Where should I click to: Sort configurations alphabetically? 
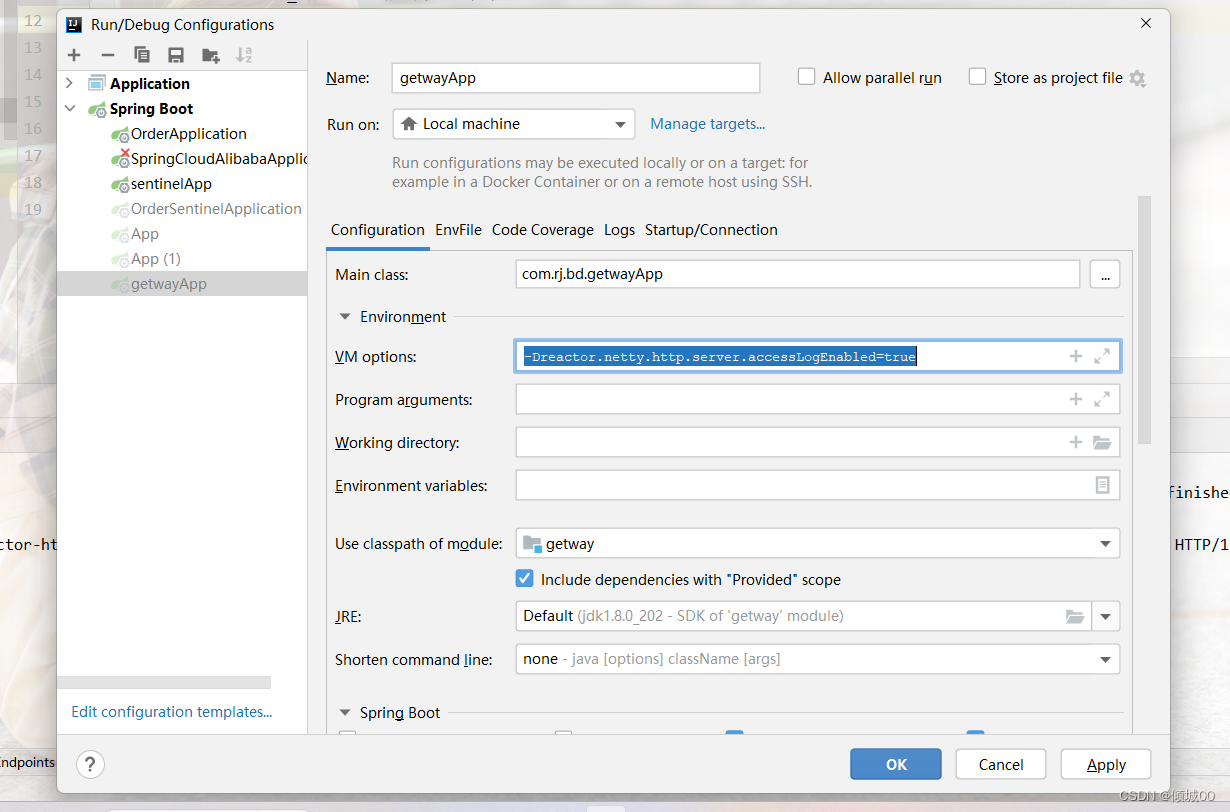[x=244, y=55]
